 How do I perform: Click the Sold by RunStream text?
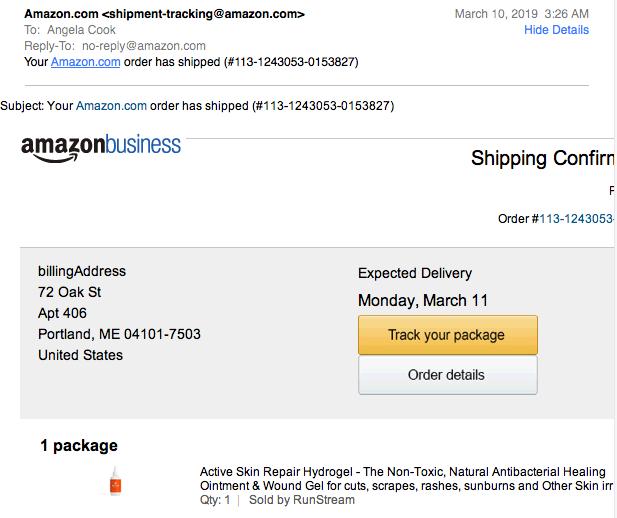pyautogui.click(x=302, y=500)
